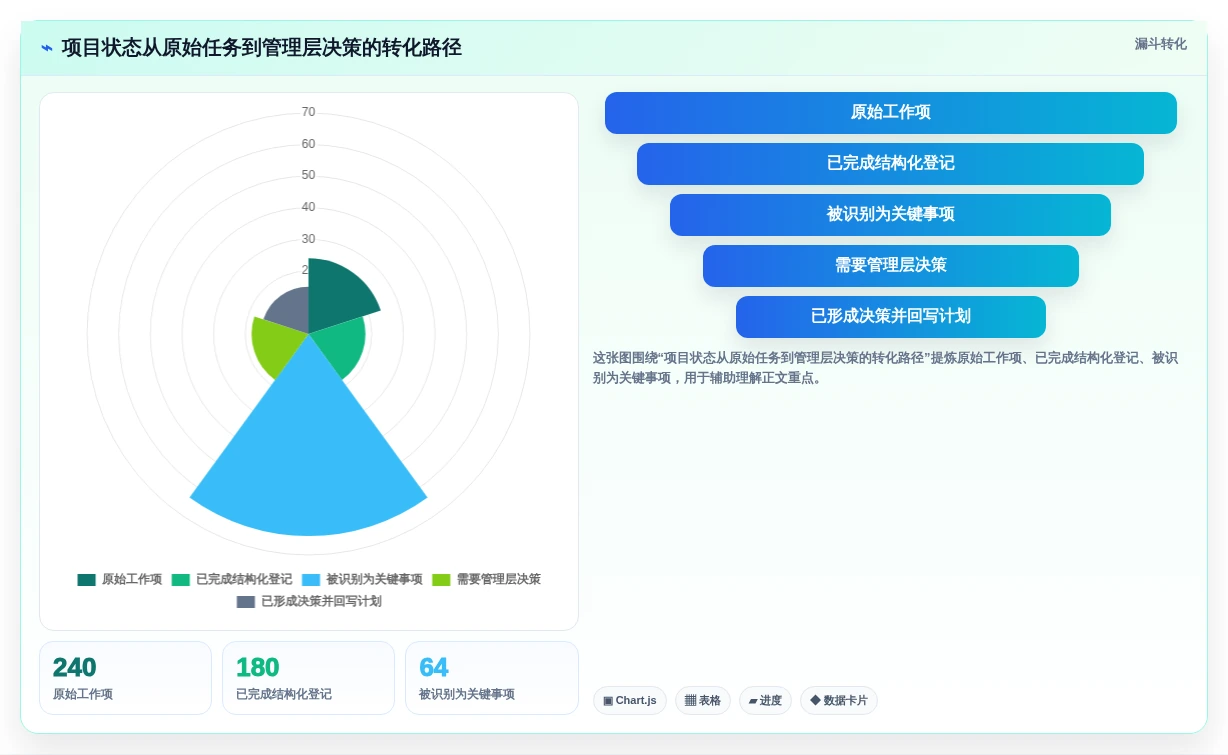The image size is (1228, 755).
Task: Select the 需要管理层决策 funnel bar
Action: (x=890, y=266)
